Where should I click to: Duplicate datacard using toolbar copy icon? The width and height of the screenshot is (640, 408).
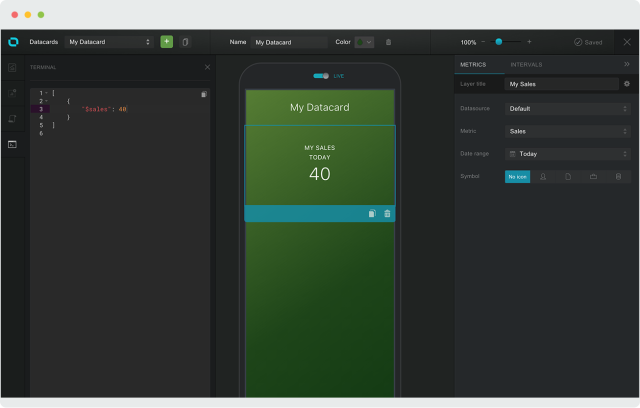click(185, 42)
